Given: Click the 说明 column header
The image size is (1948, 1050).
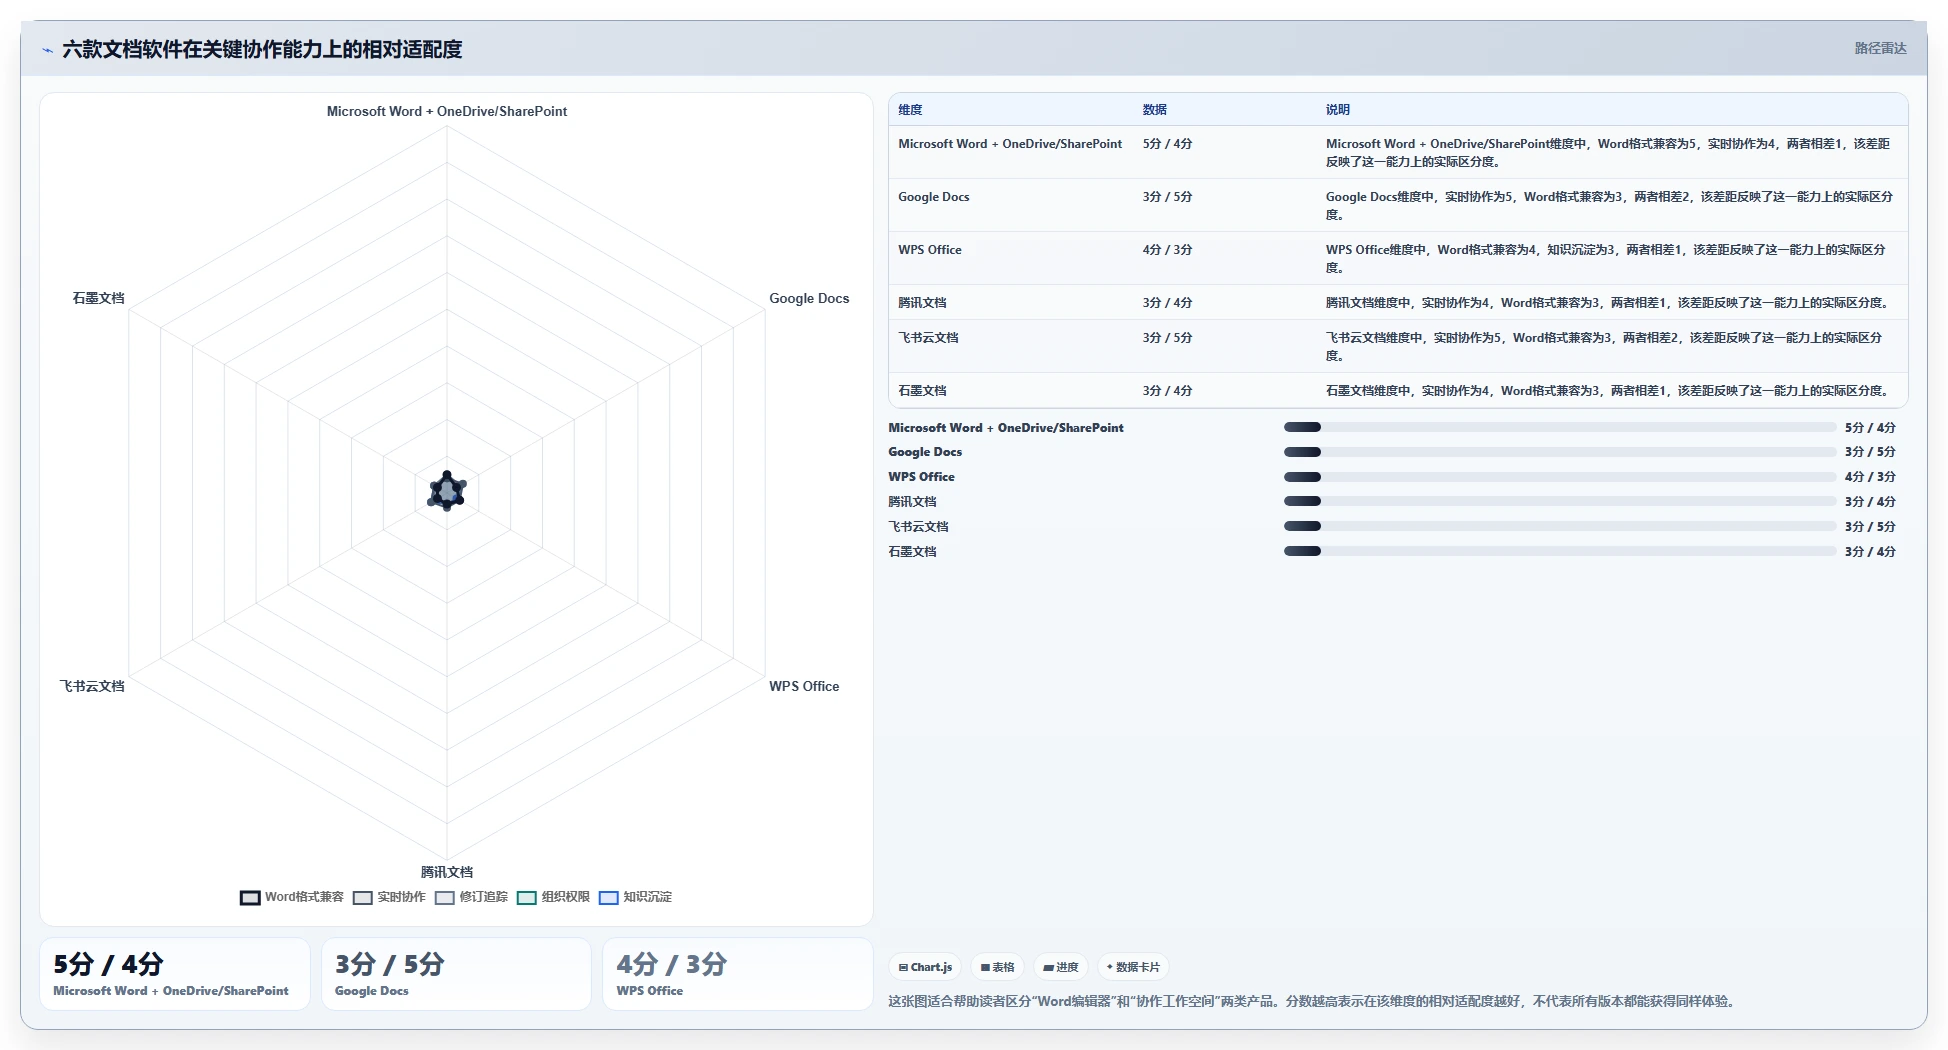Looking at the screenshot, I should (1338, 110).
